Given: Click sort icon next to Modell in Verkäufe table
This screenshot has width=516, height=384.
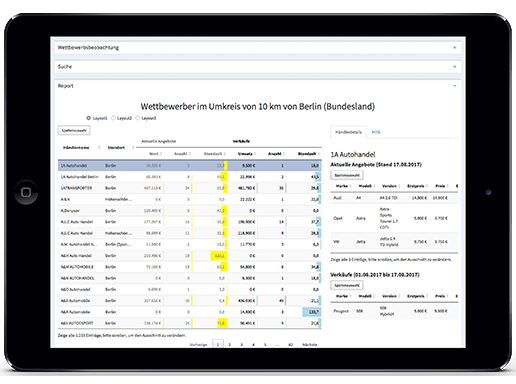Looking at the screenshot, I should coord(374,296).
